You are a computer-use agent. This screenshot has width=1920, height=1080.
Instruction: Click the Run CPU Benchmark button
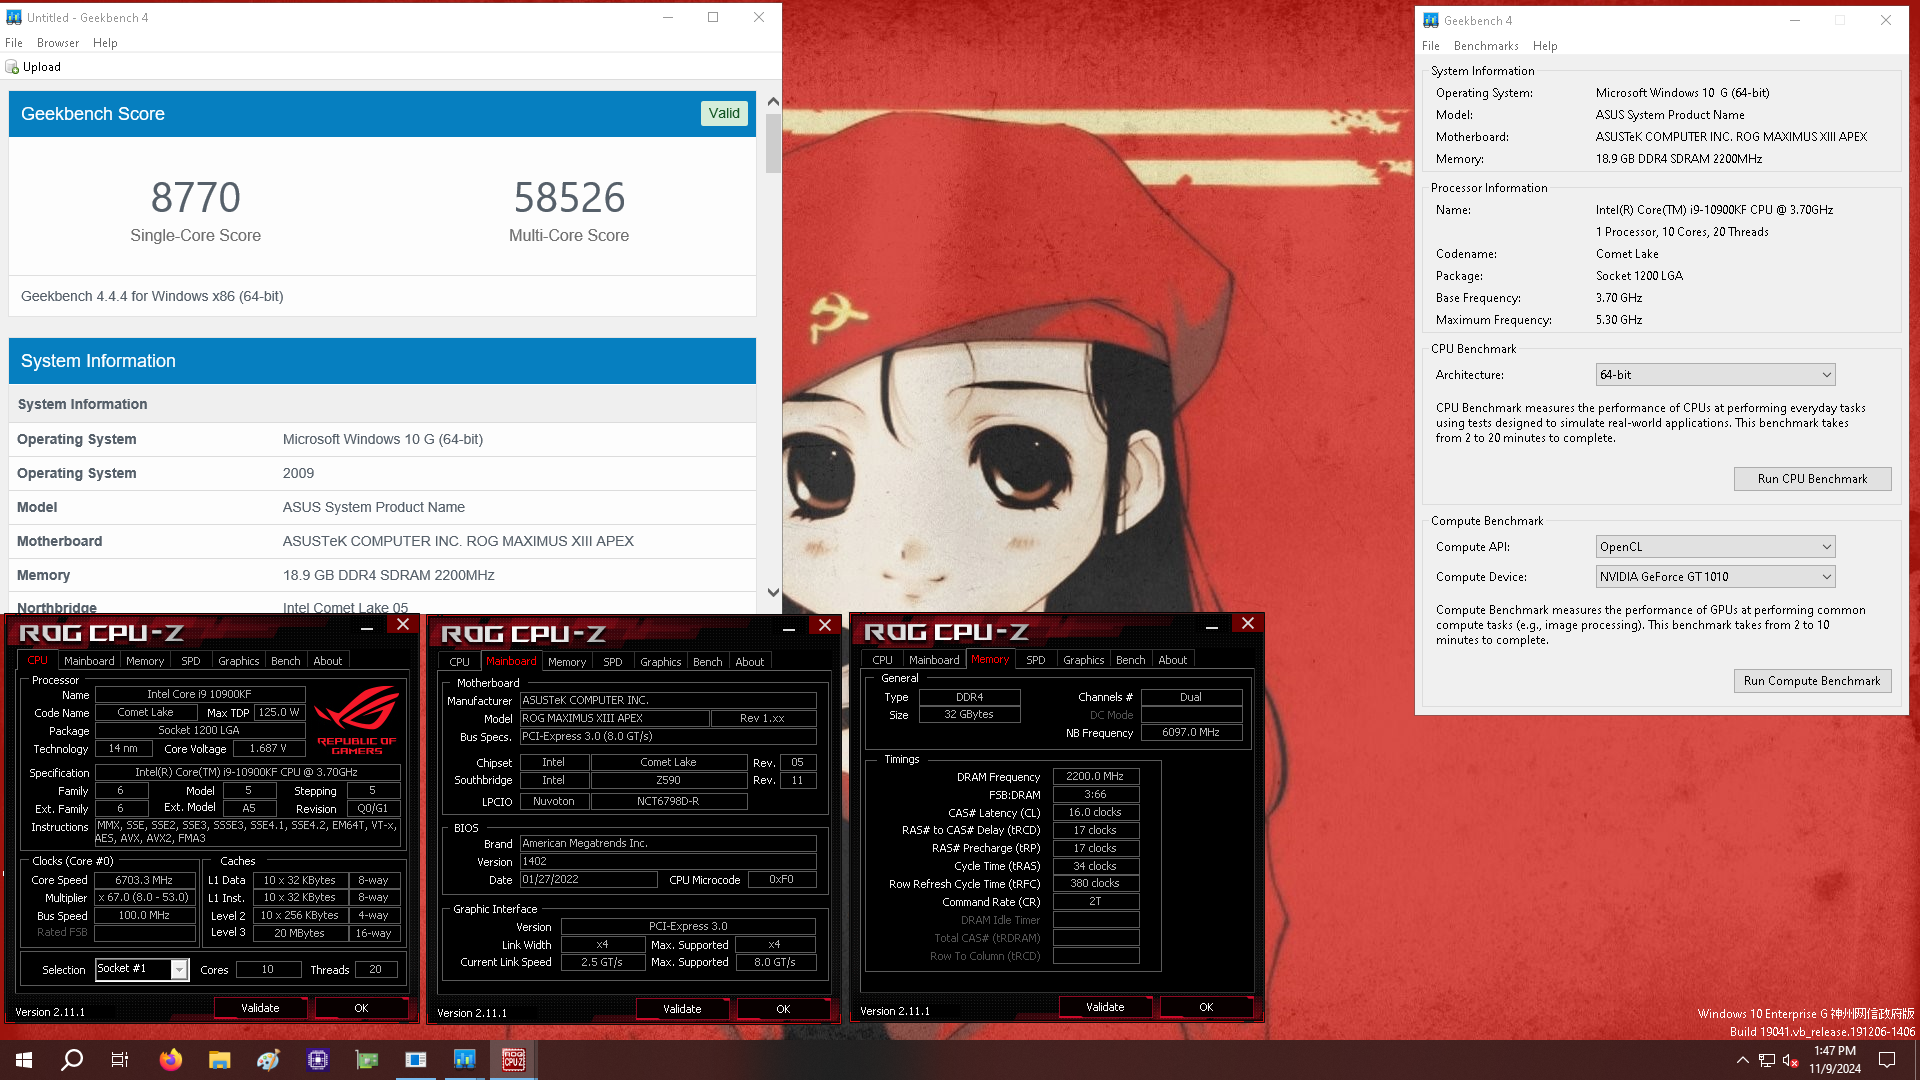(x=1812, y=479)
